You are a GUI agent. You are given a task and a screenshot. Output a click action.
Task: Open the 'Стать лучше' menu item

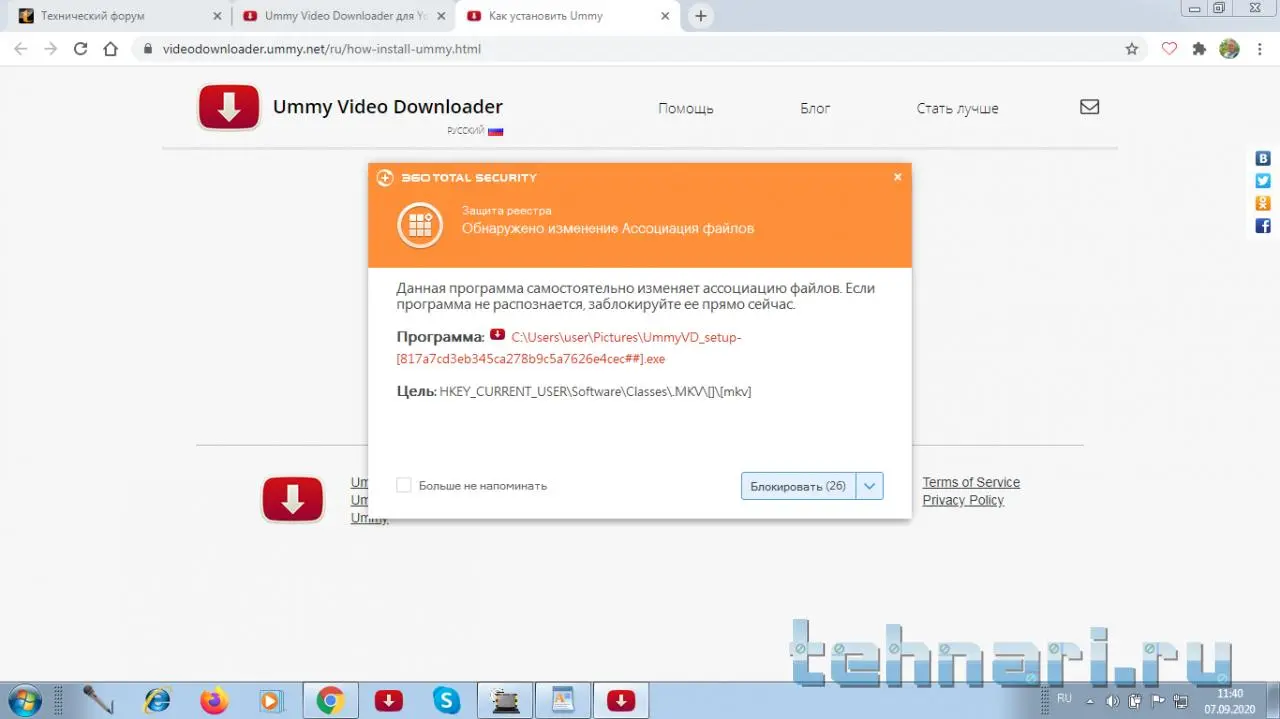tap(957, 108)
